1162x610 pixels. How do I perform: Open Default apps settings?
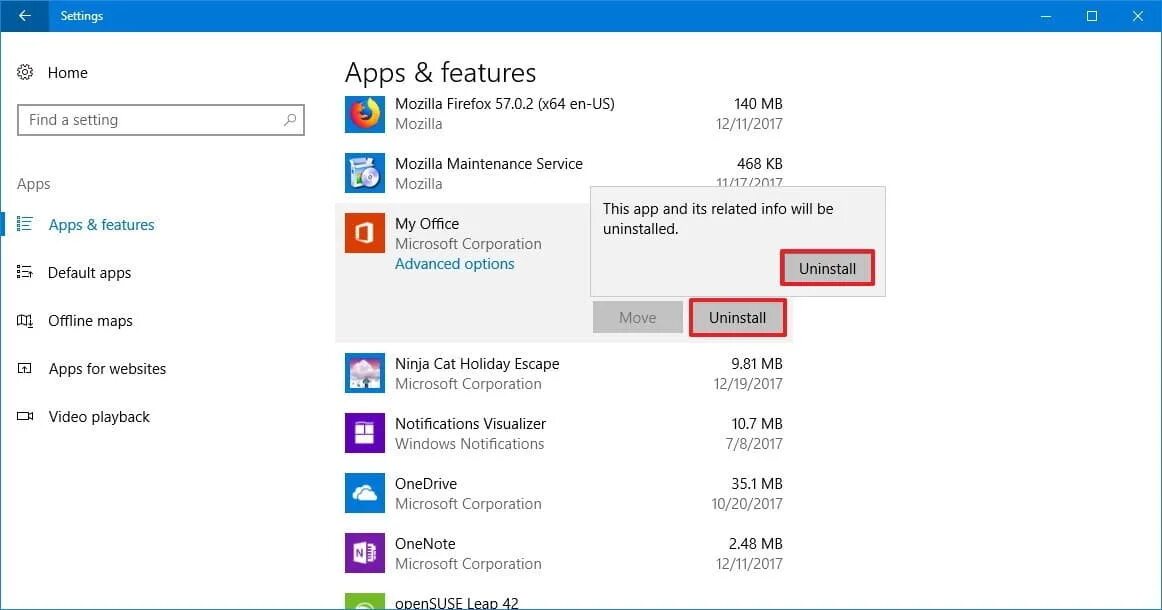coord(89,273)
